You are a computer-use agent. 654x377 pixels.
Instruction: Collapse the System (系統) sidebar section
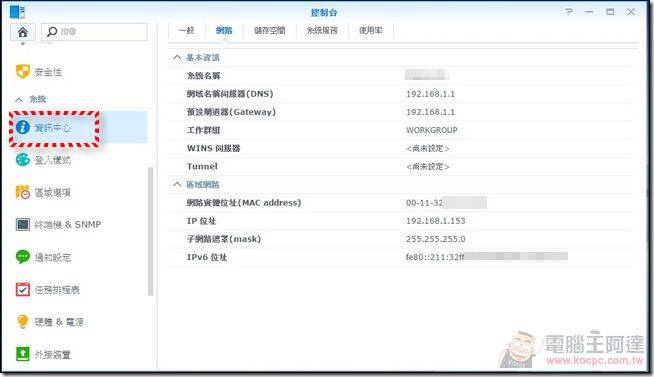[19, 99]
